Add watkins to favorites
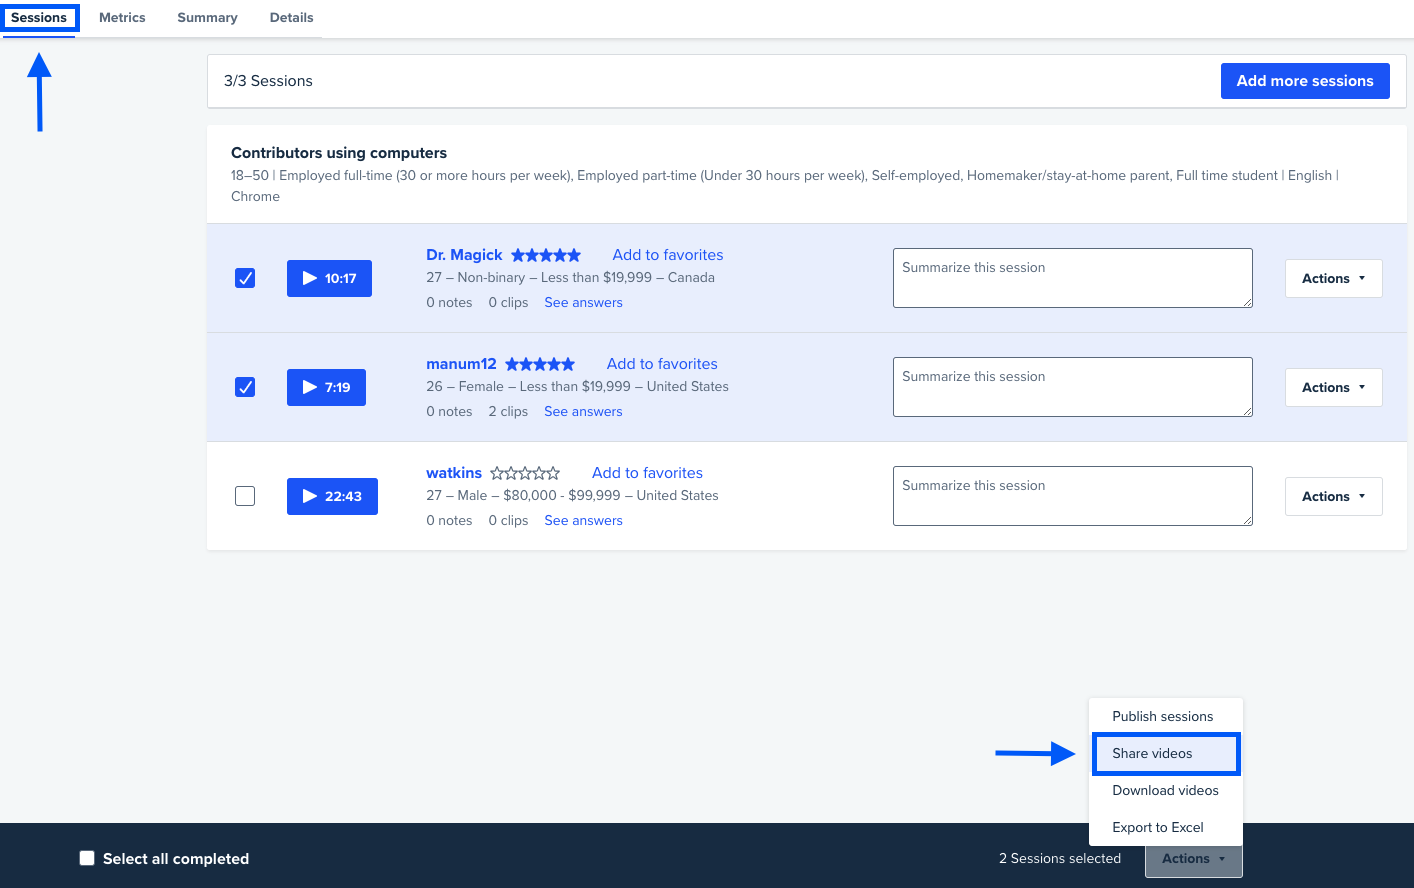This screenshot has width=1414, height=888. (647, 473)
